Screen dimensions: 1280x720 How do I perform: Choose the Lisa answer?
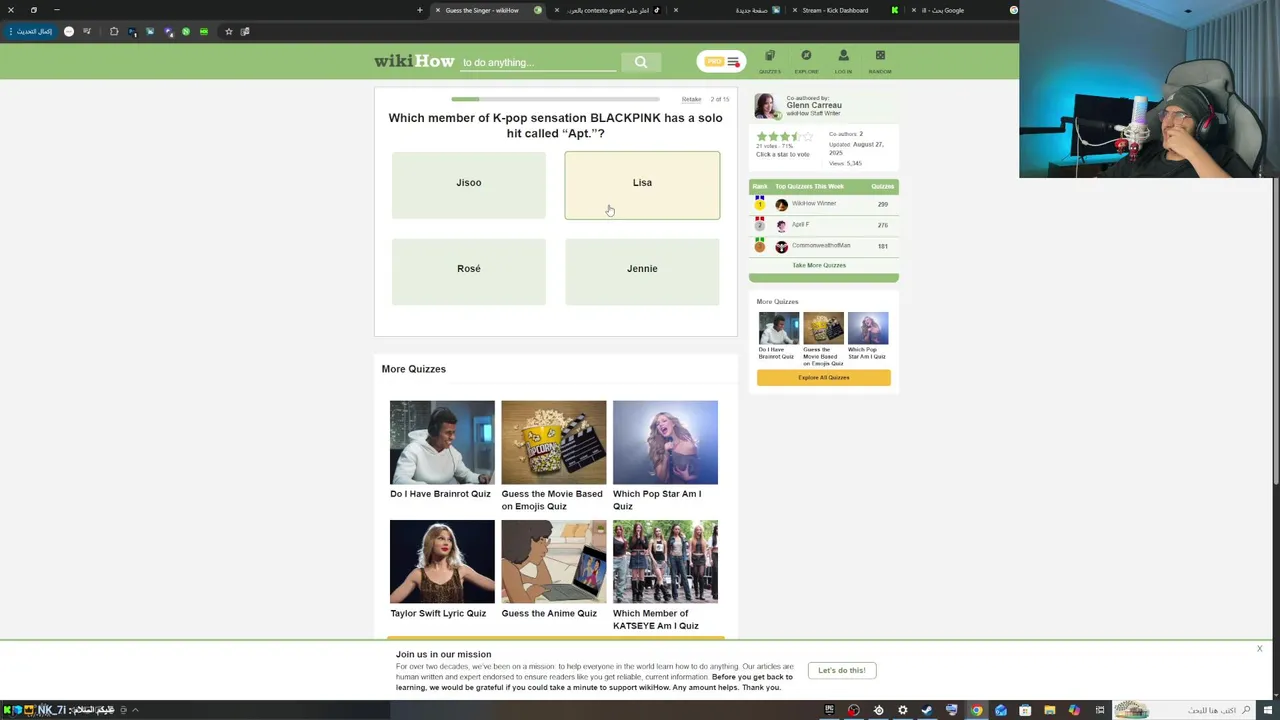tap(642, 185)
